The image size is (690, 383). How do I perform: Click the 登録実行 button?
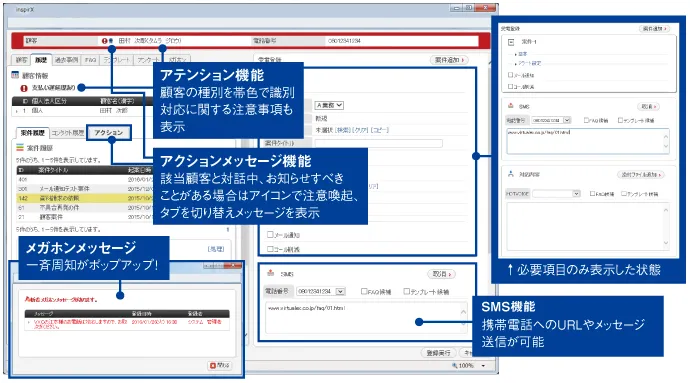click(x=439, y=353)
